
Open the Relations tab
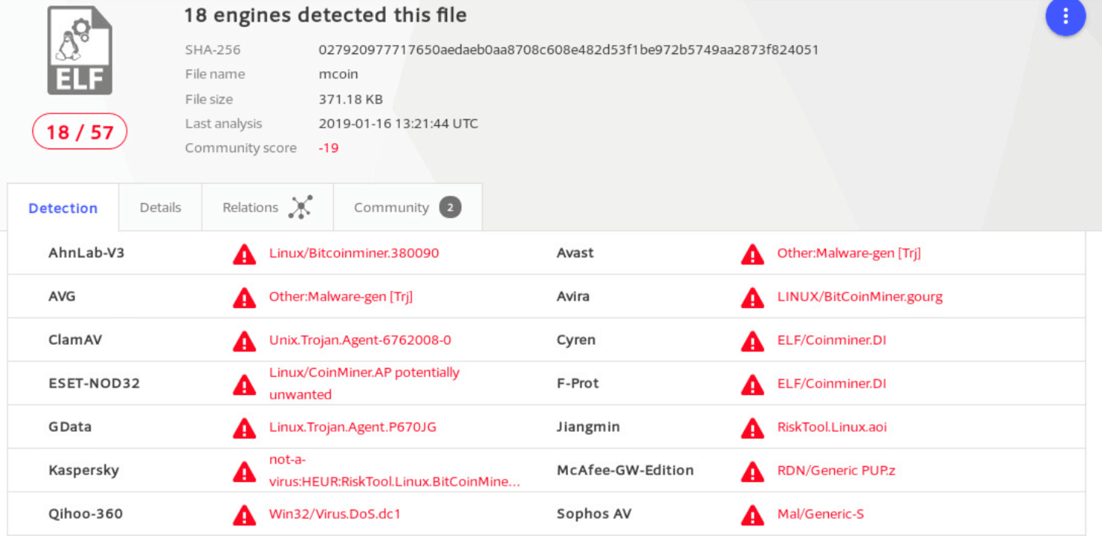[268, 207]
